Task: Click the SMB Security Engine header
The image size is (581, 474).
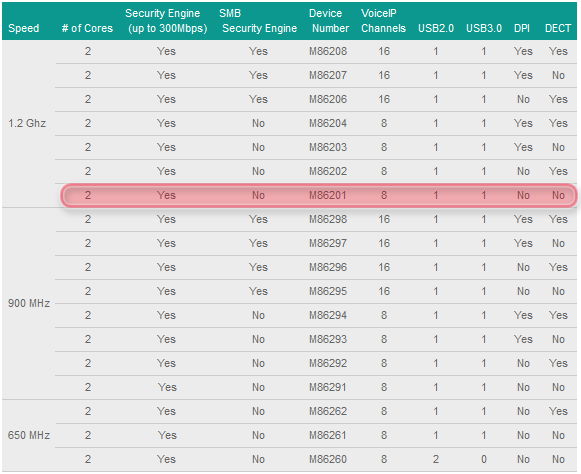Action: (258, 21)
